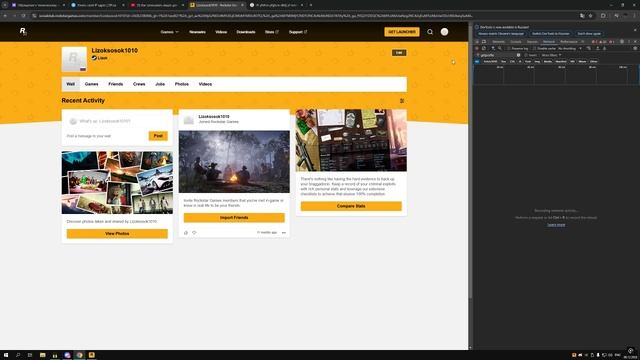Viewport: 640px width, 360px height.
Task: Switch to the Jobs profile tab
Action: click(160, 84)
